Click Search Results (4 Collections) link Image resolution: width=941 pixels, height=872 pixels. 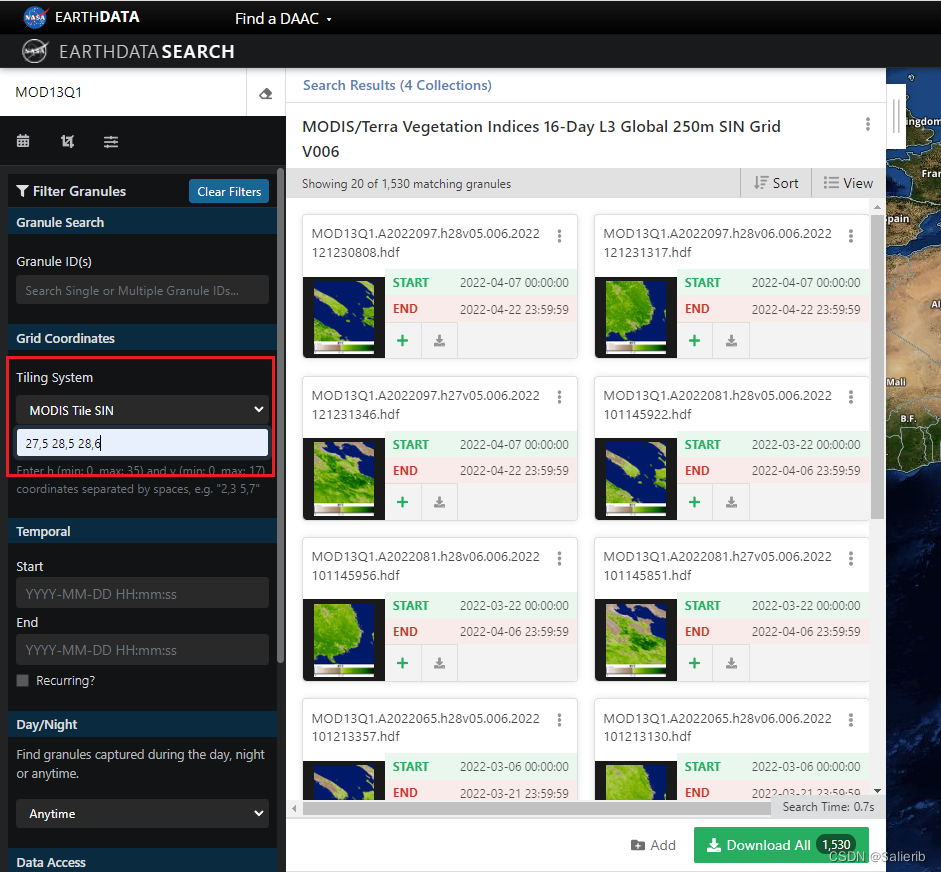tap(397, 85)
